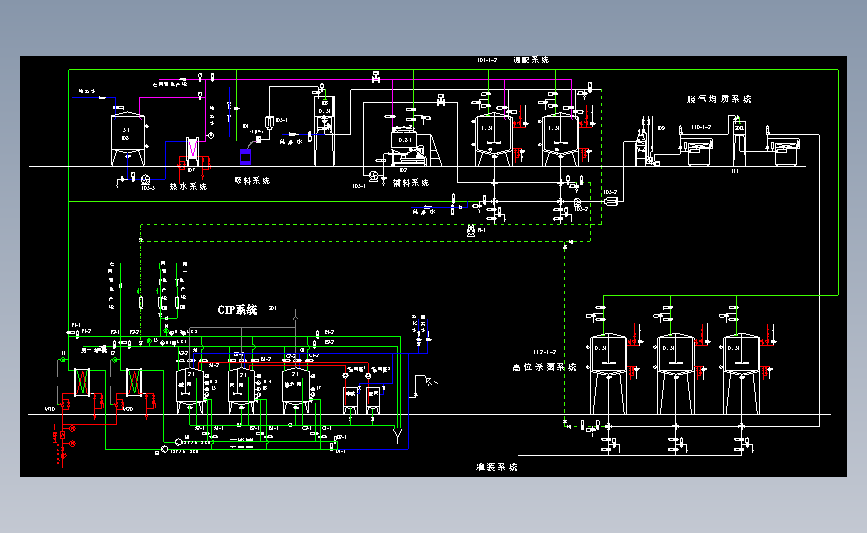Viewport: 867px width, 533px height.
Task: Select the 调配系统 title at top
Action: 531,60
